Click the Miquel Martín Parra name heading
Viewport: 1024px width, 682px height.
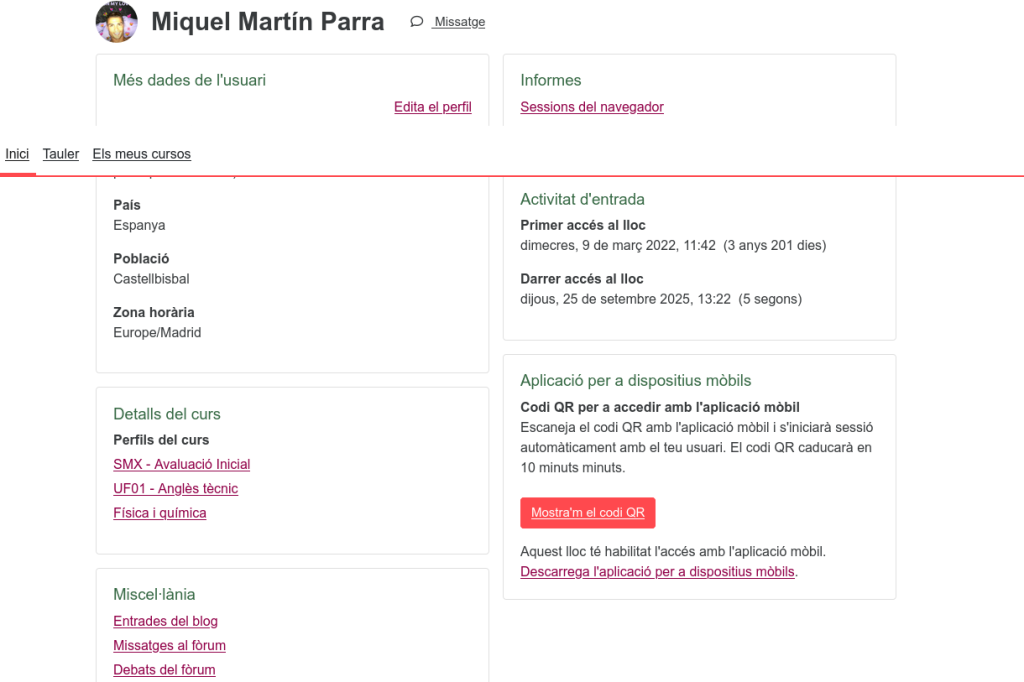(x=267, y=22)
